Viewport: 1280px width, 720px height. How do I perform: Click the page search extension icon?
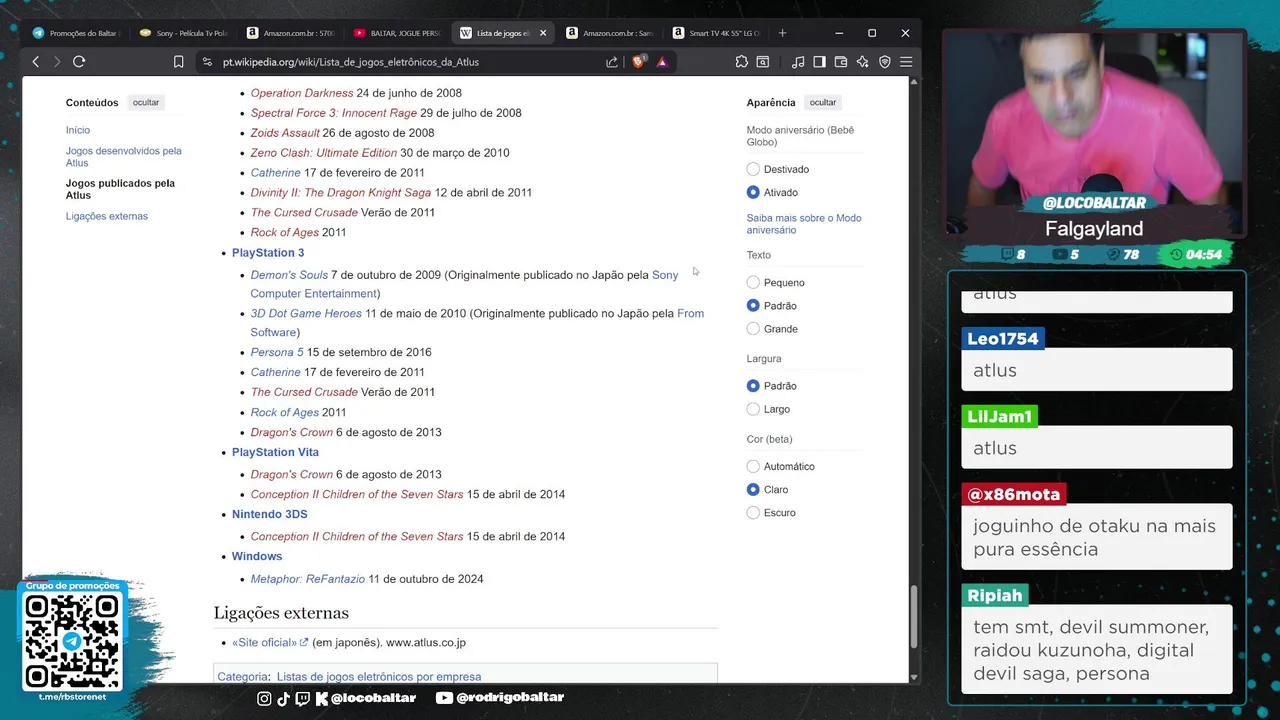coord(763,62)
